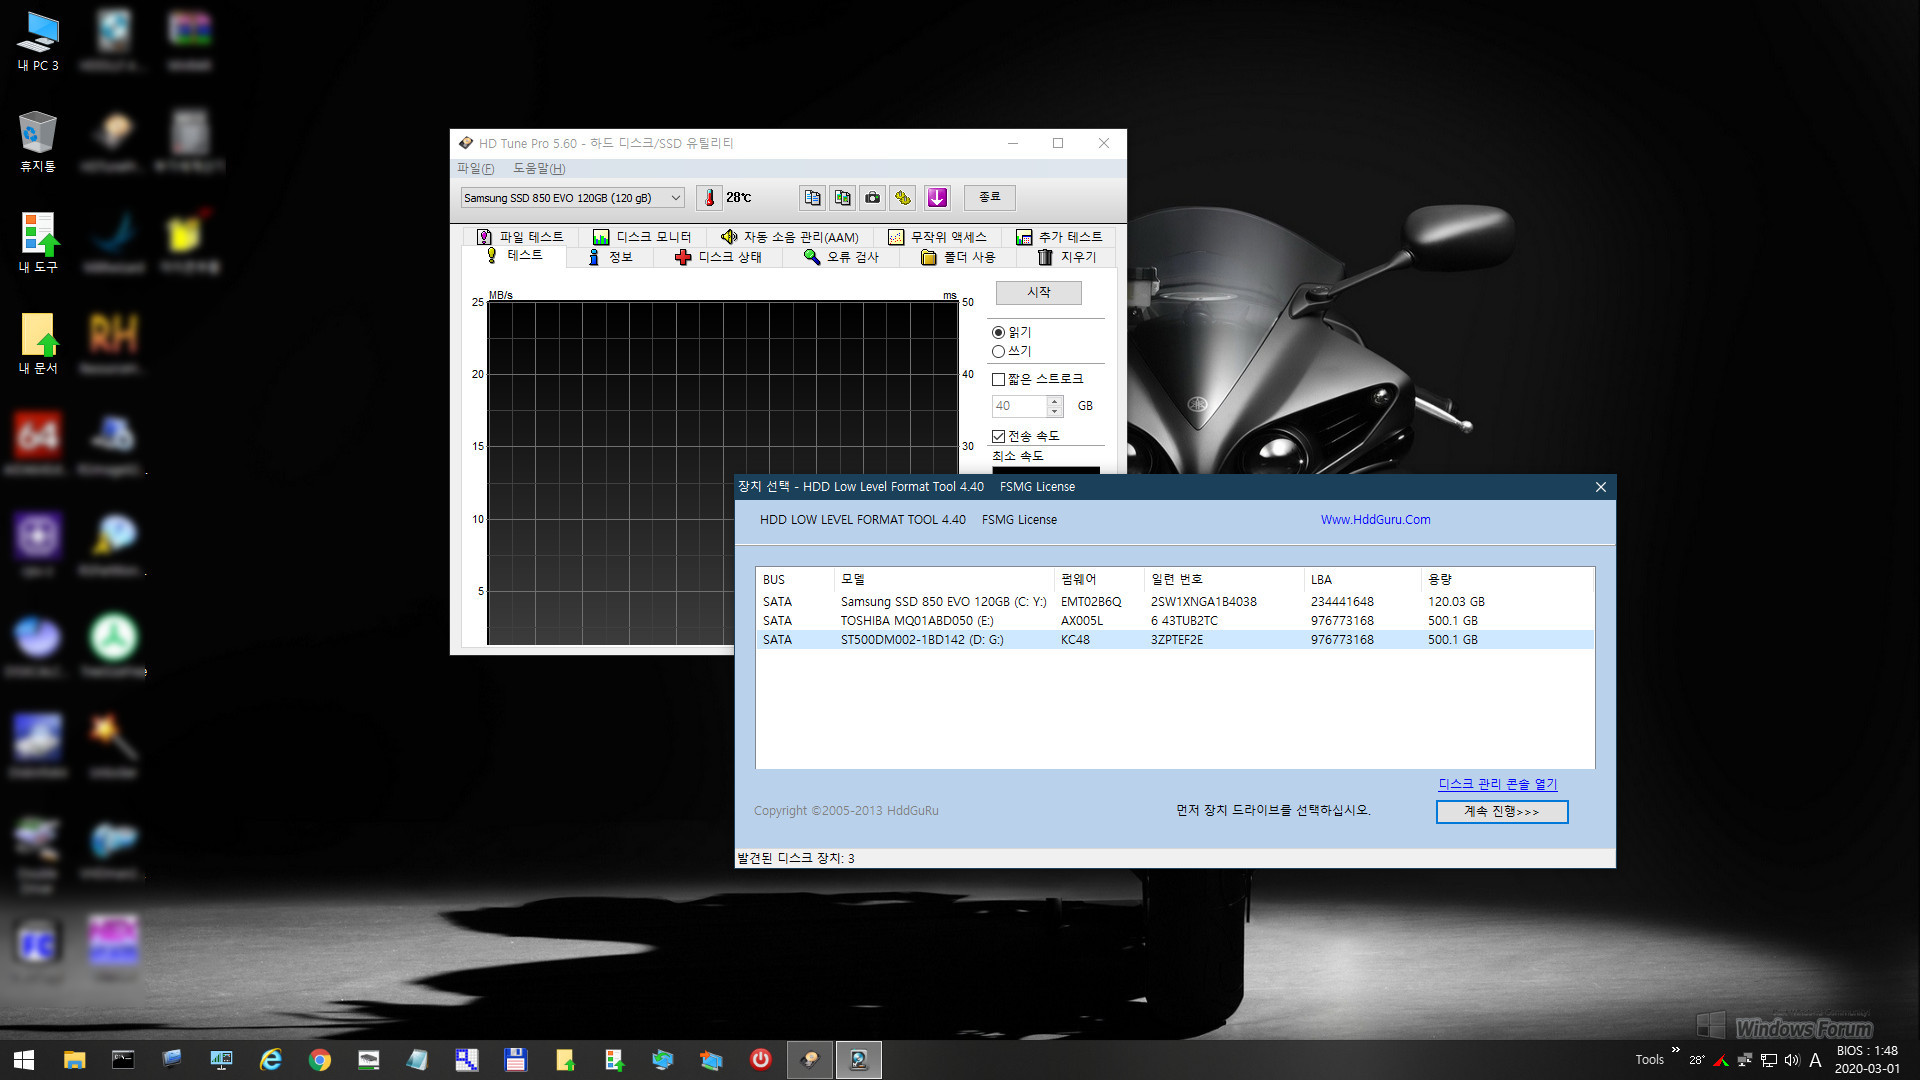The image size is (1920, 1080).
Task: Click the copy screenshot icon in HD Tune toolbar
Action: pos(843,198)
